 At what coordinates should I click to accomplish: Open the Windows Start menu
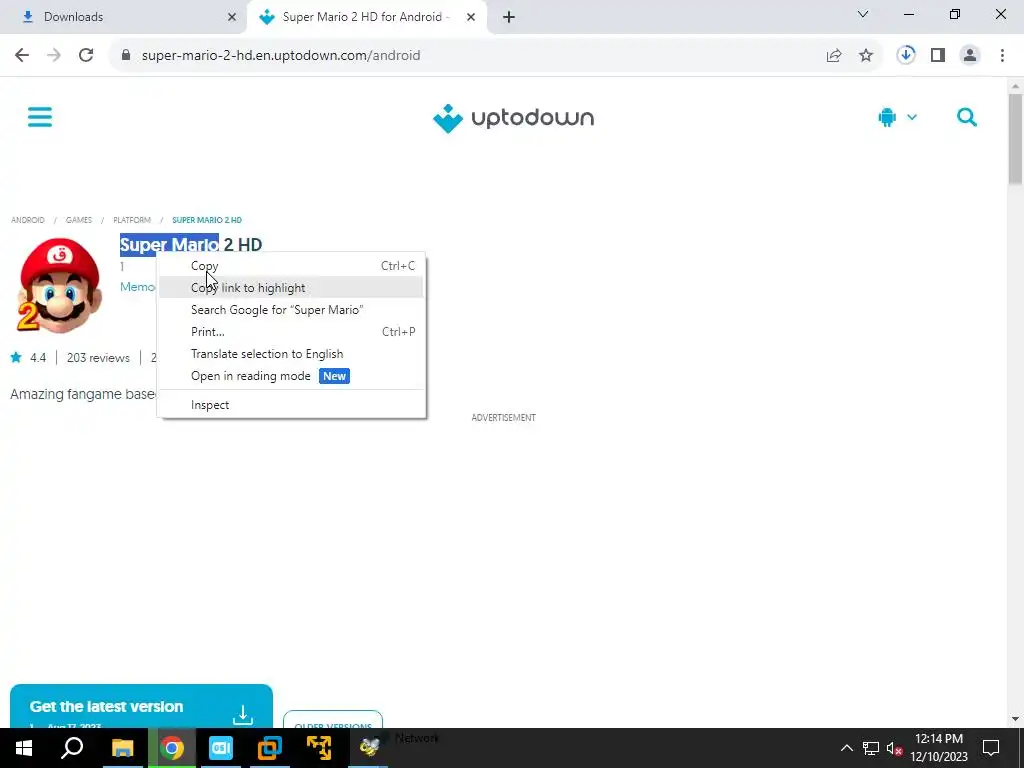(x=24, y=748)
